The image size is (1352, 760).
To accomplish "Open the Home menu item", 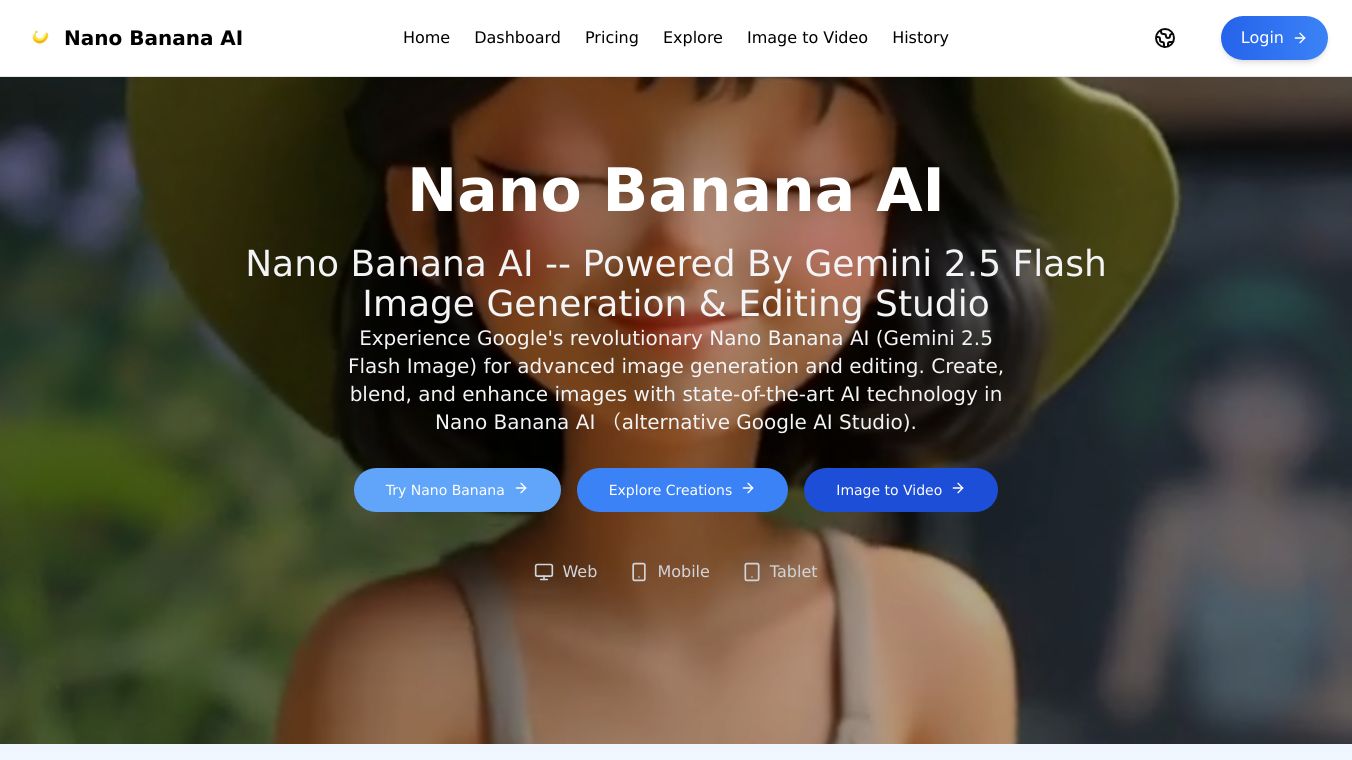I will tap(426, 38).
